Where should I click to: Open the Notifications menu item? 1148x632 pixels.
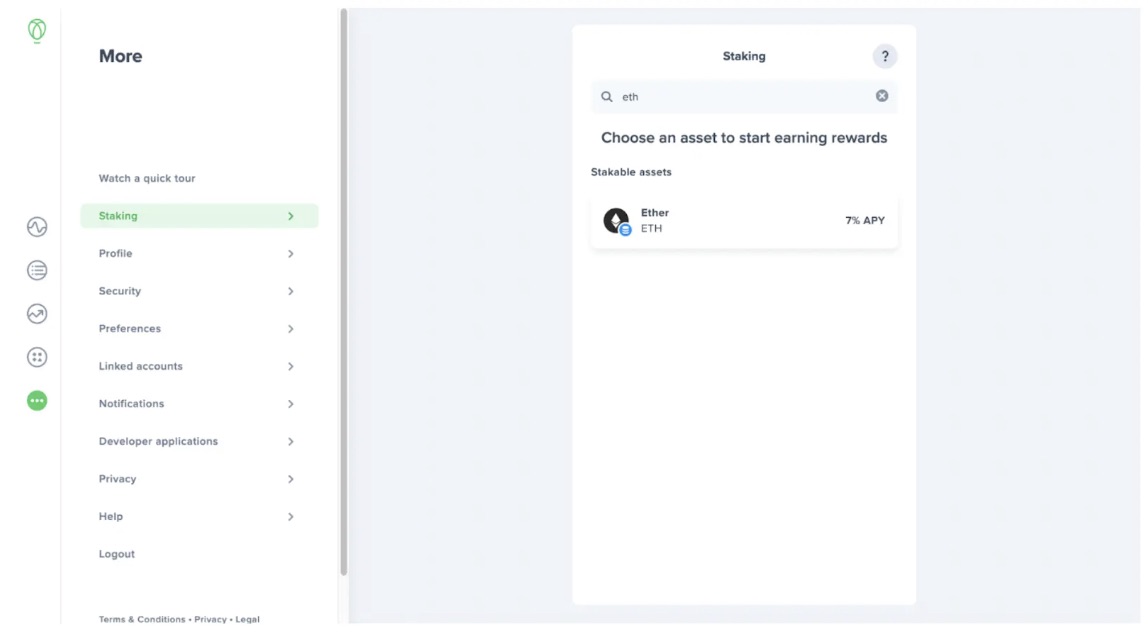pos(199,403)
